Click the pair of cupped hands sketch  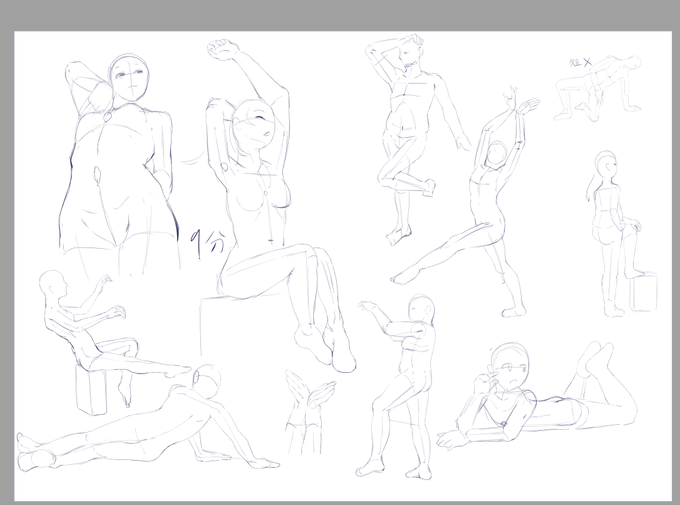(309, 411)
